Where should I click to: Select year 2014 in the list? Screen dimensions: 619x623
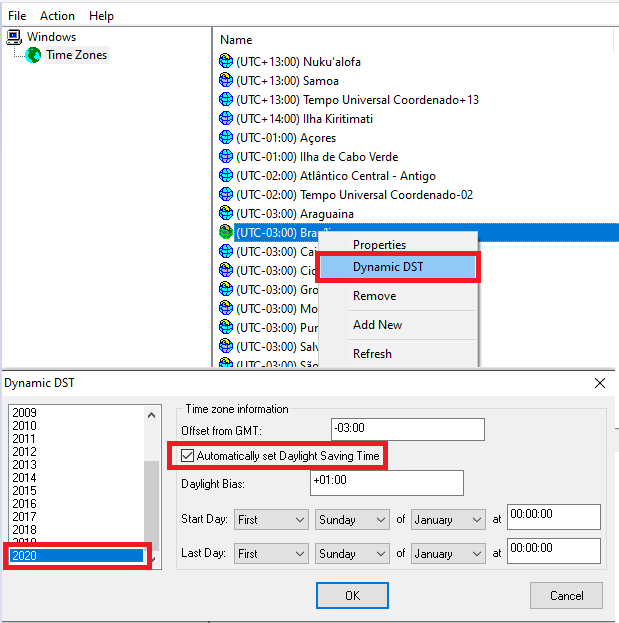coord(24,478)
